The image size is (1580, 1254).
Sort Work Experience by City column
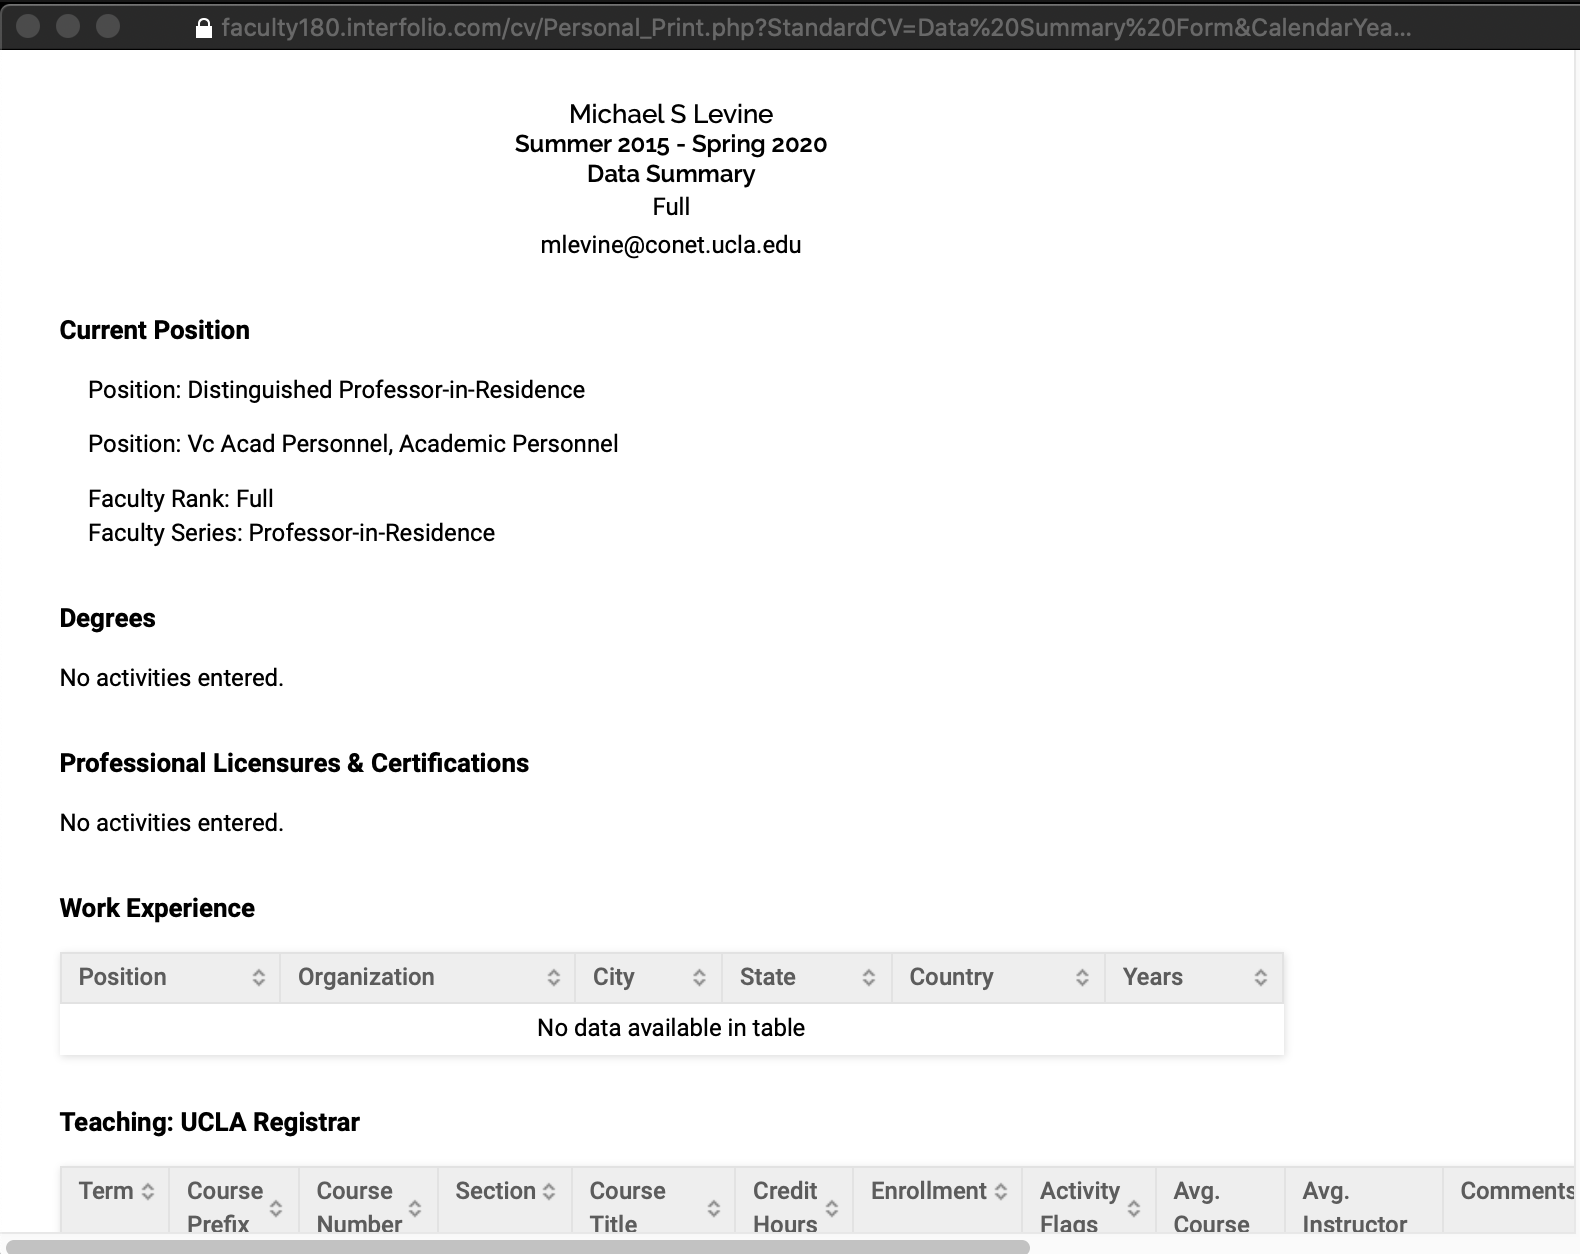coord(649,978)
